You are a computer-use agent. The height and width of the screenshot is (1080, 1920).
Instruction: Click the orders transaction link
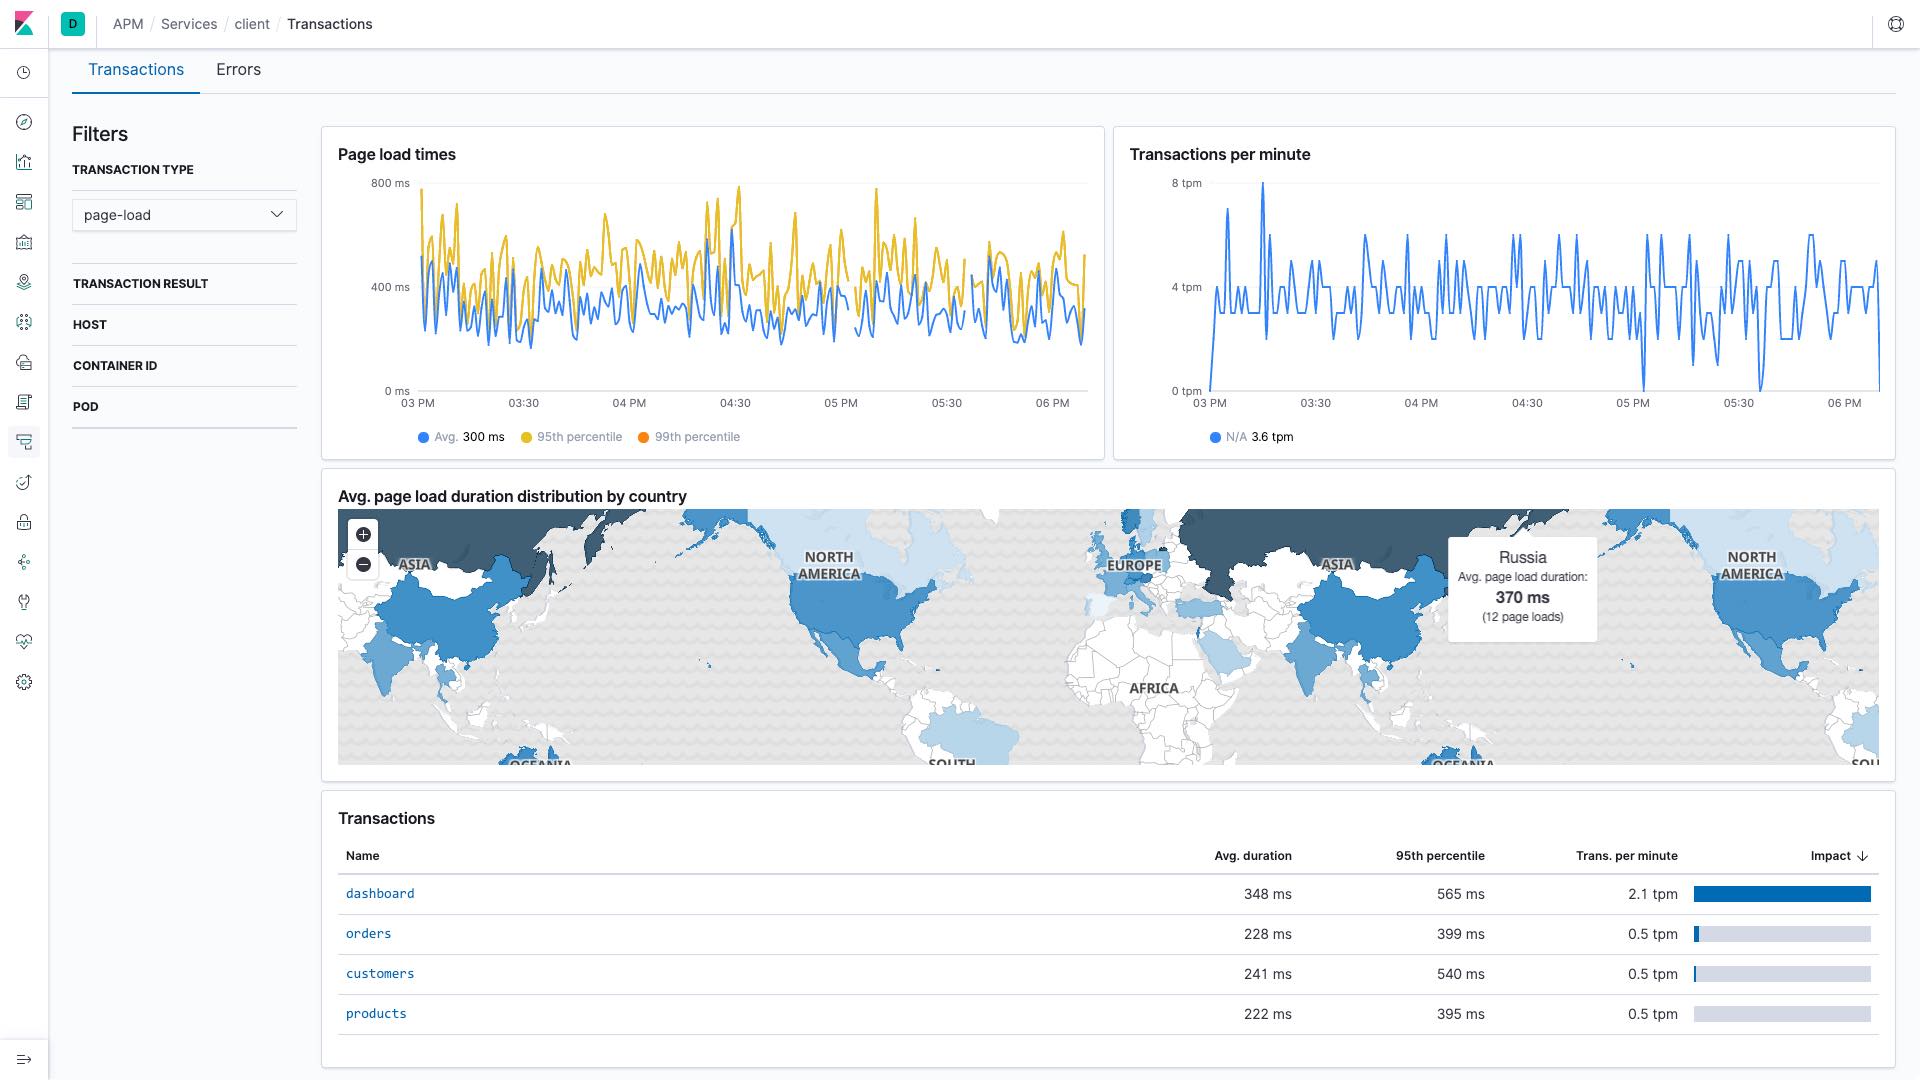click(368, 934)
